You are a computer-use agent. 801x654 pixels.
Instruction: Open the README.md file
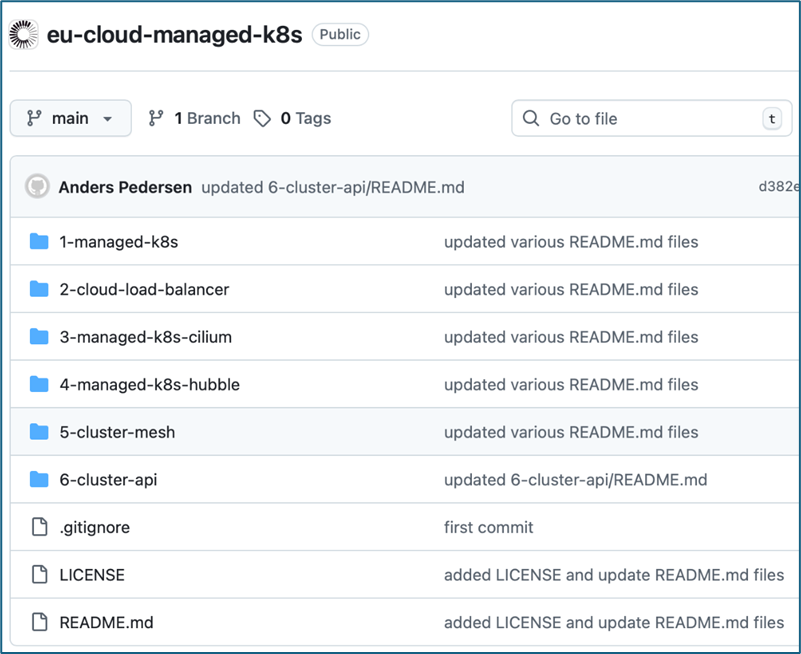point(106,622)
